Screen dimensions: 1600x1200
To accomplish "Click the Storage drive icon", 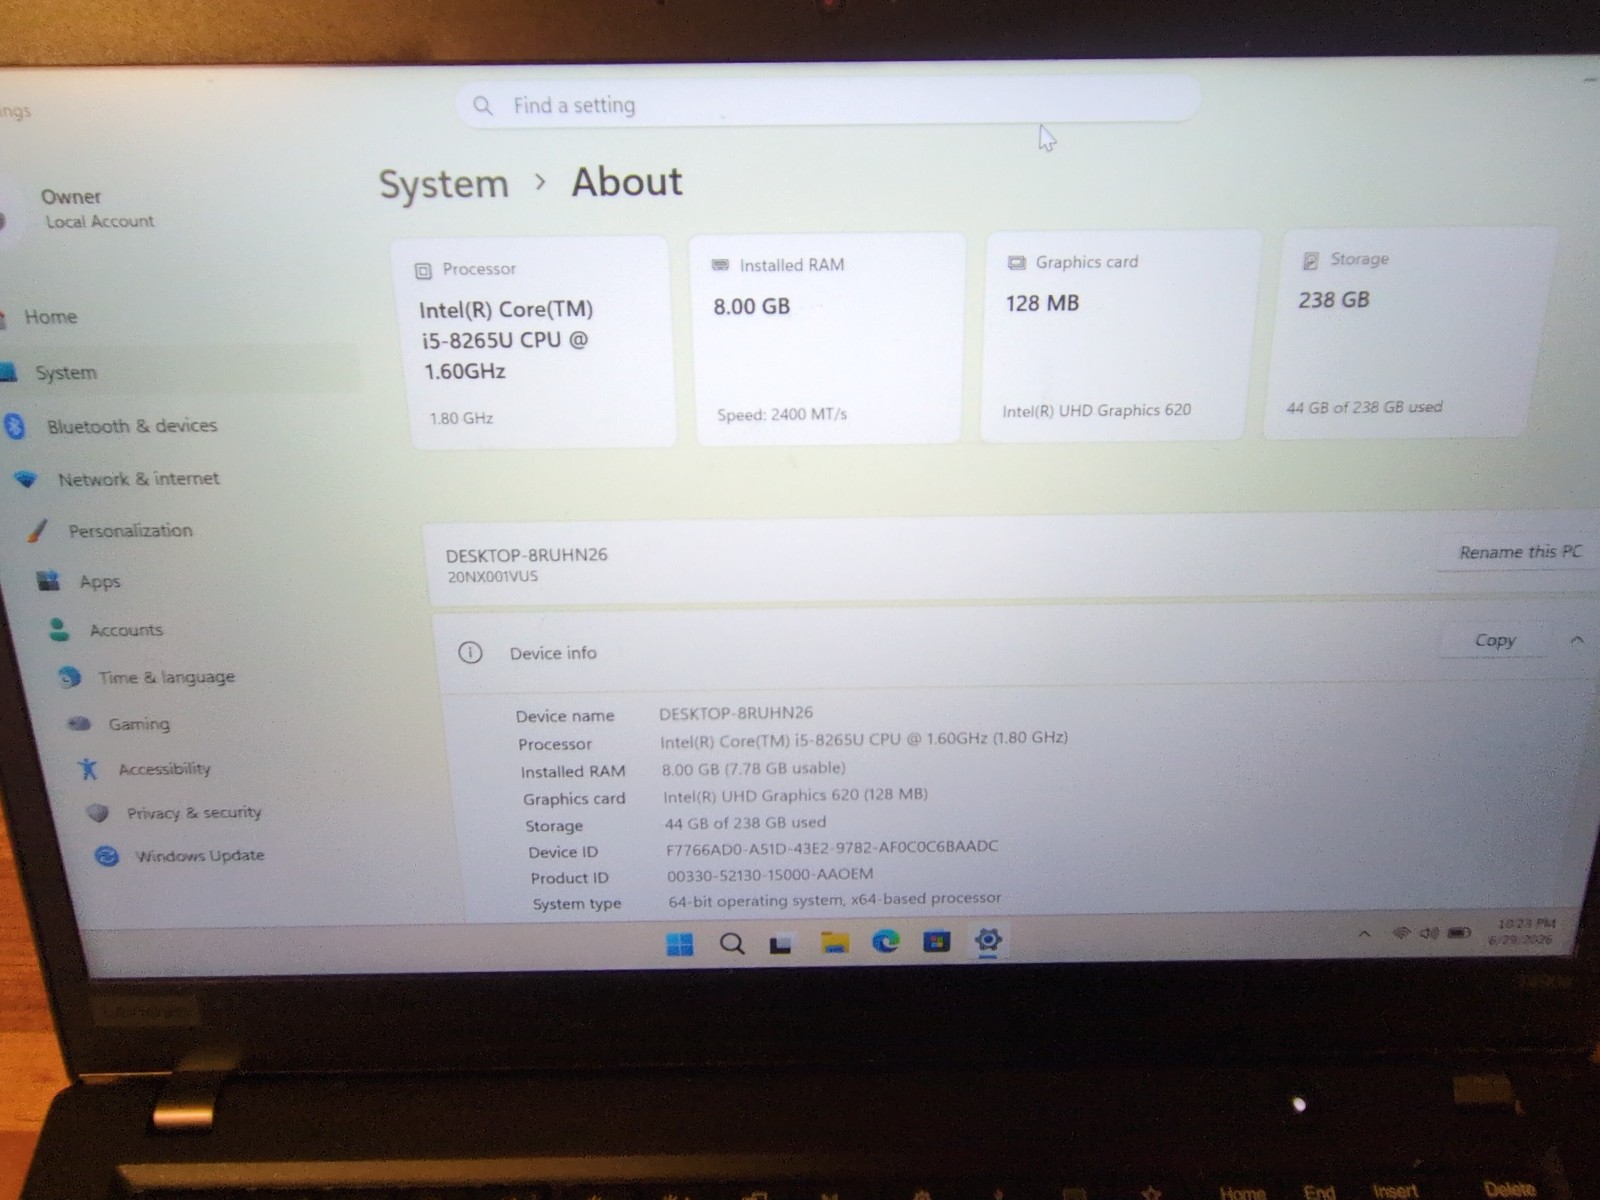I will tap(1310, 261).
